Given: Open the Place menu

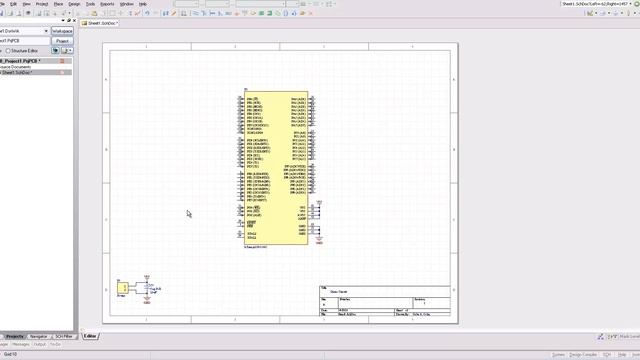Looking at the screenshot, I should coord(58,4).
